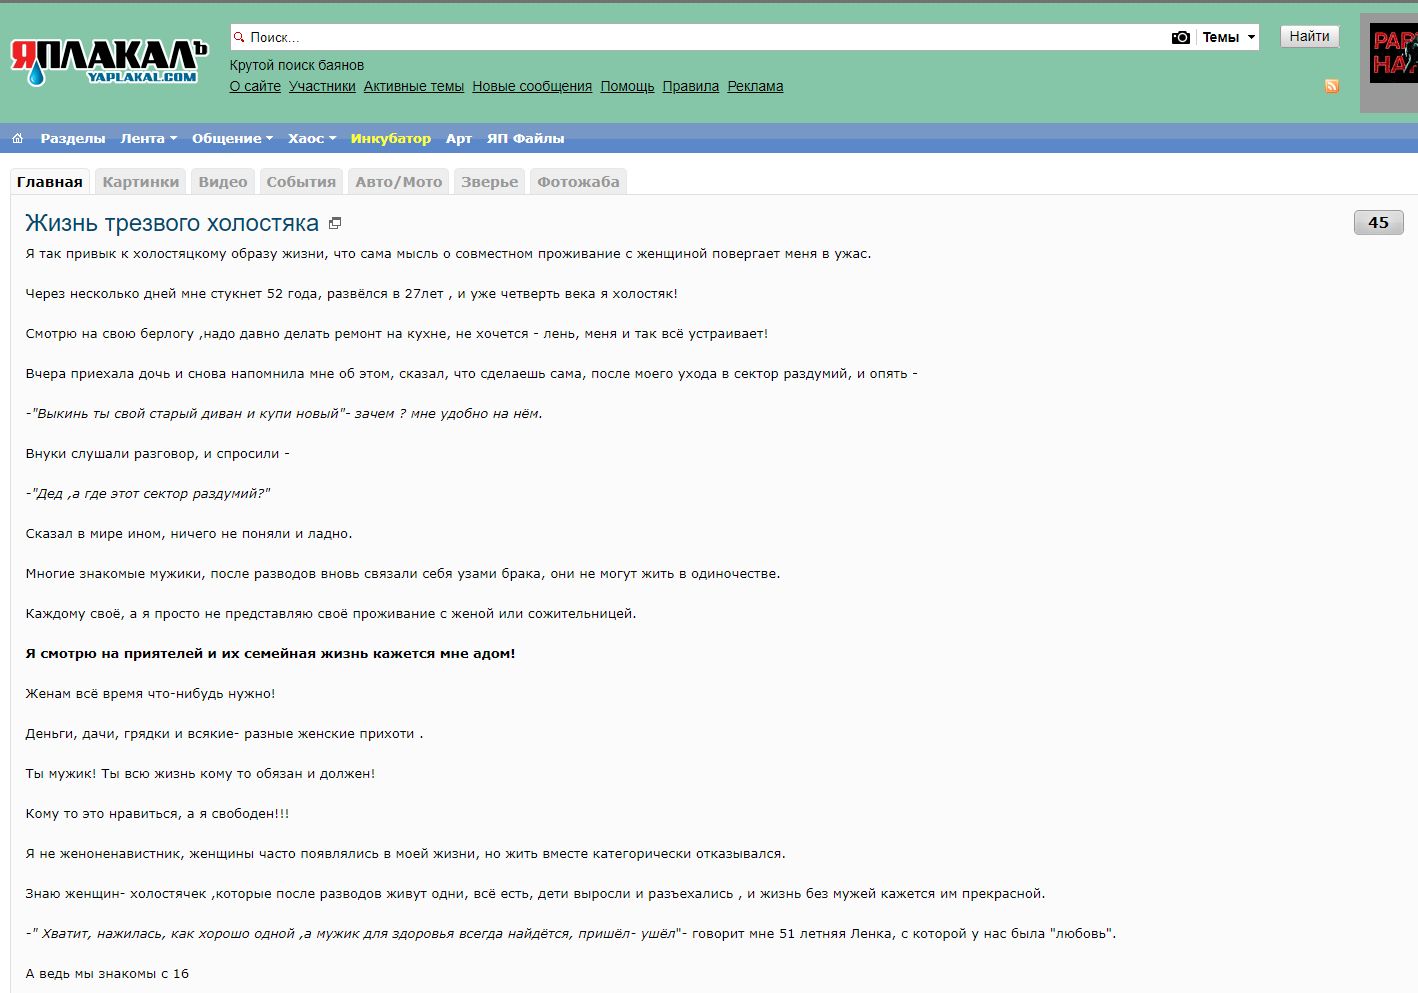Image resolution: width=1418 pixels, height=993 pixels.
Task: Switch to the Главная tab
Action: point(50,182)
